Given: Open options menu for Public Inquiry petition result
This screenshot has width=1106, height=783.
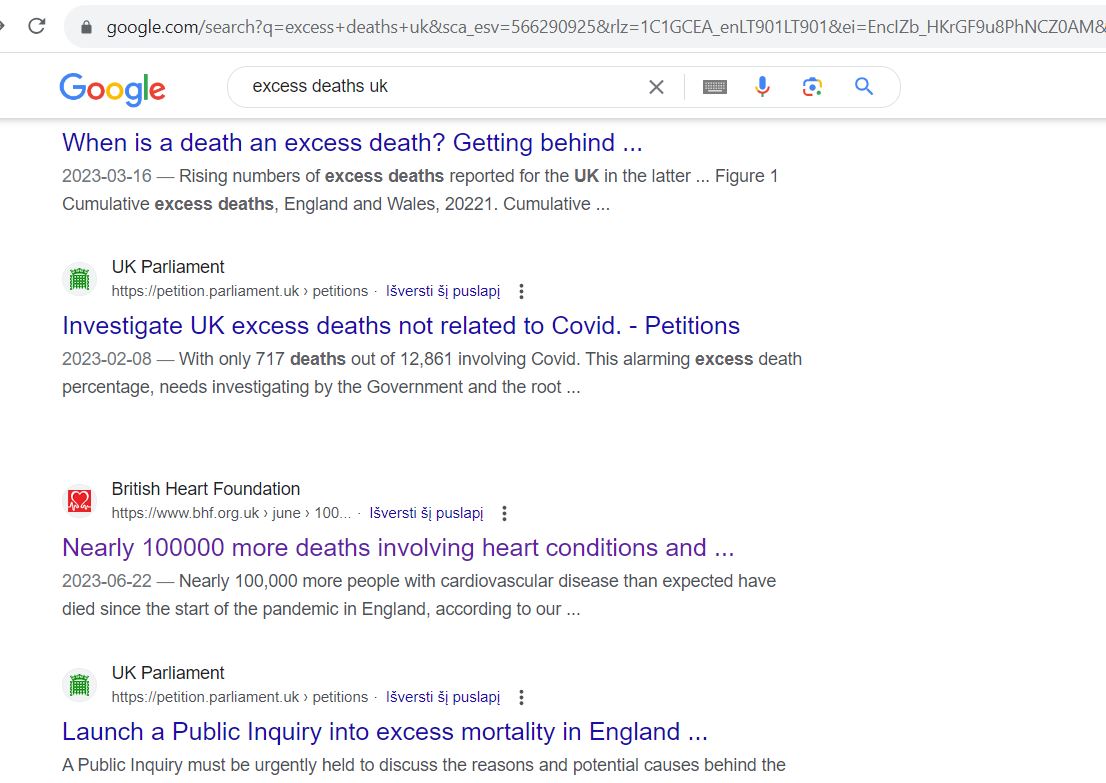Looking at the screenshot, I should coord(521,698).
